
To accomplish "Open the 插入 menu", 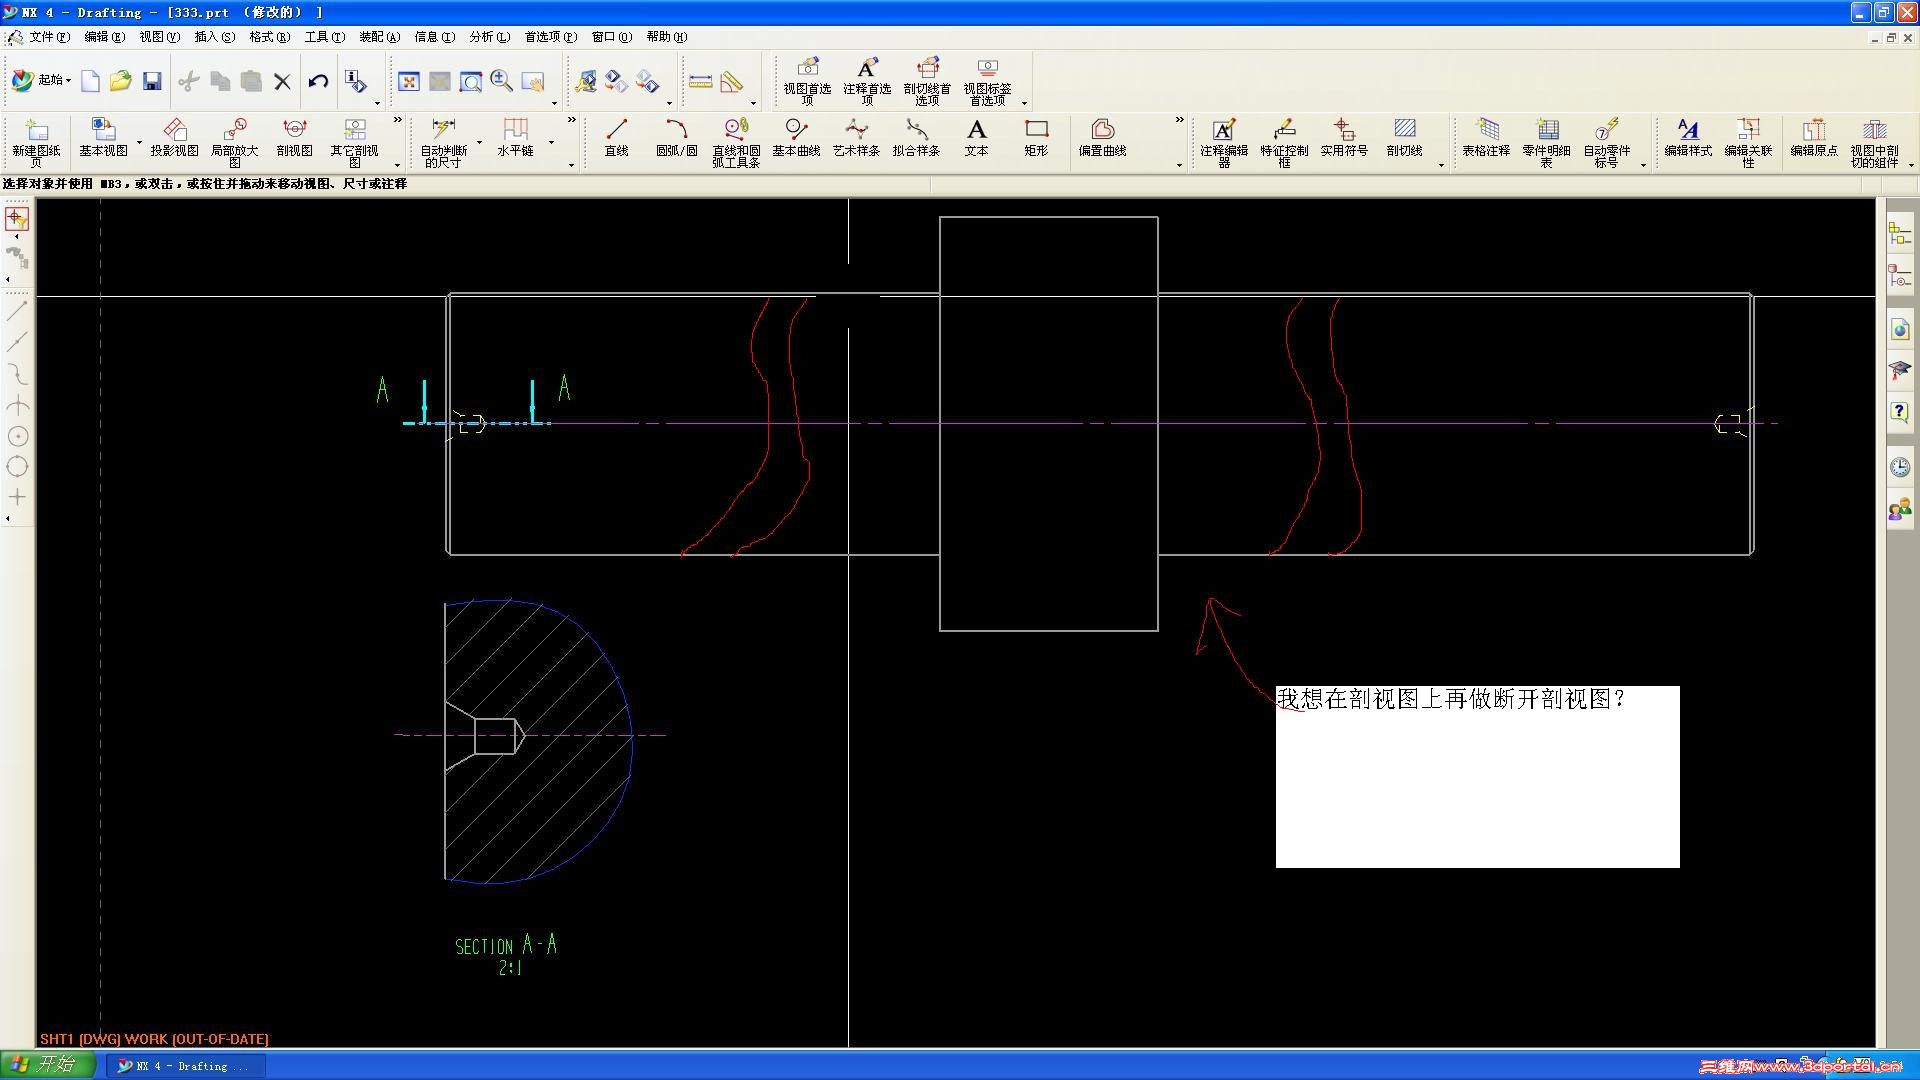I will [214, 37].
